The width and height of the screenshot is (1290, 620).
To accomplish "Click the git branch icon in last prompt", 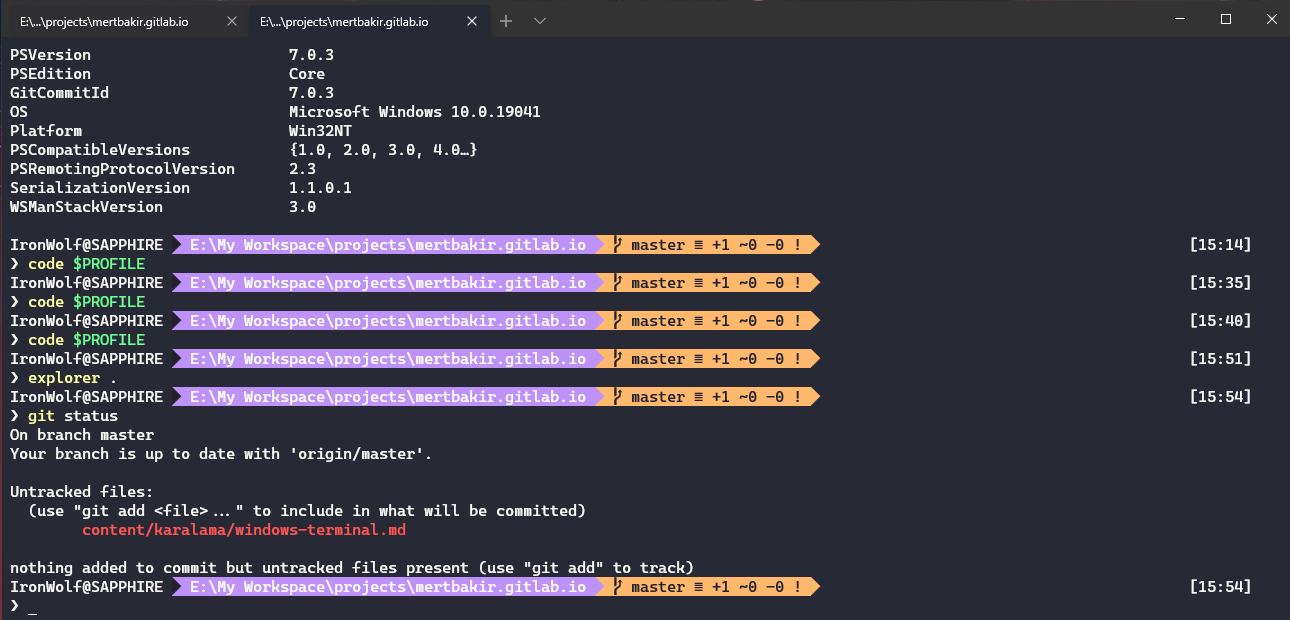I will point(618,587).
